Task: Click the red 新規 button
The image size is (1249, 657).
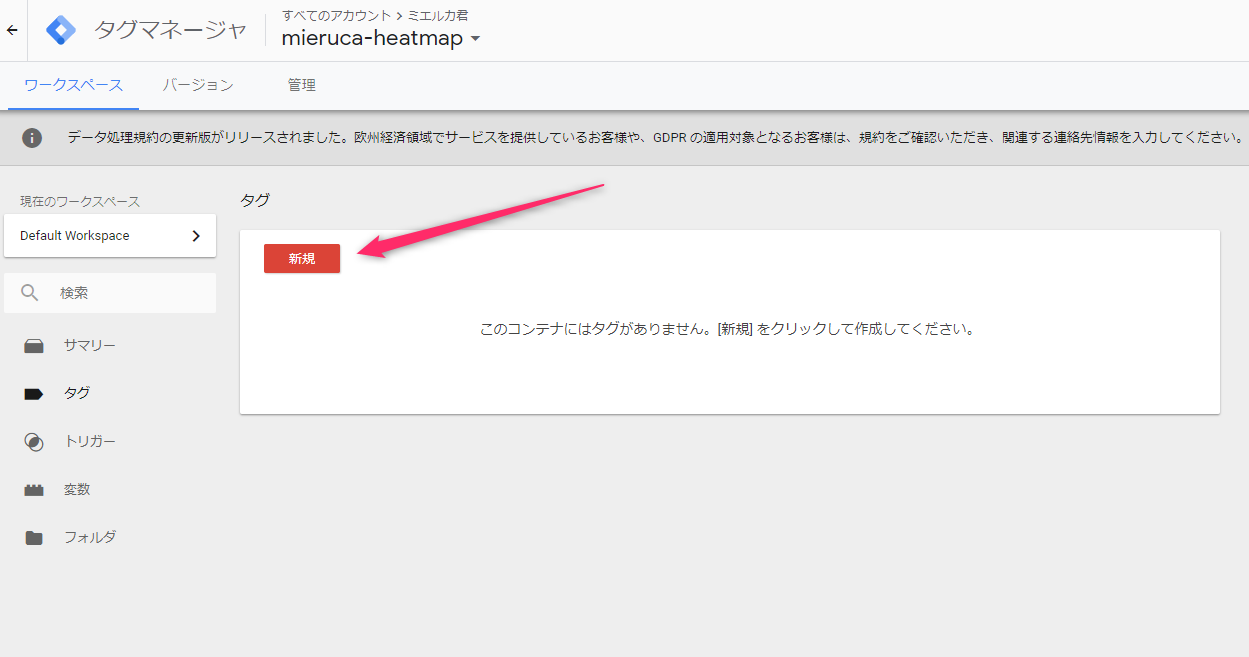Action: (302, 258)
